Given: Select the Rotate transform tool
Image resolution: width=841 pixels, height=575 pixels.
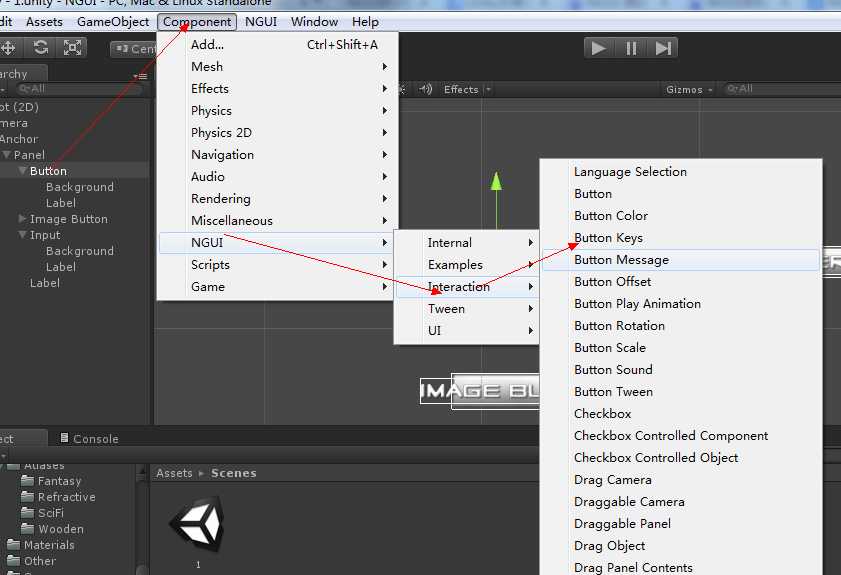Looking at the screenshot, I should click(x=41, y=48).
